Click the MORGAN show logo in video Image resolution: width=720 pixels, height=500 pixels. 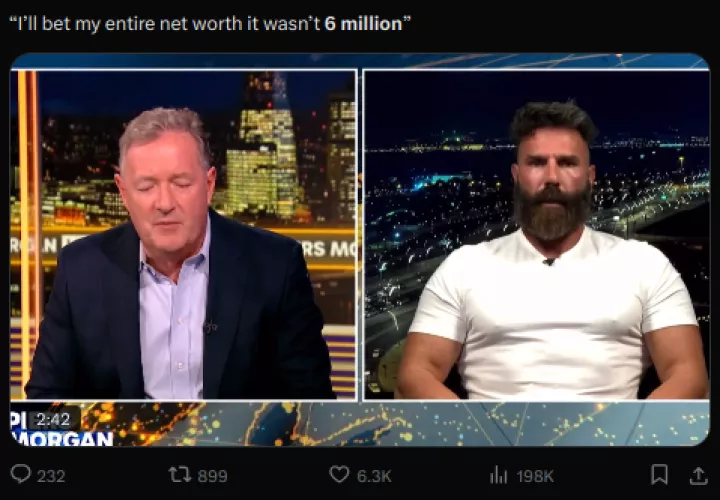click(x=62, y=438)
